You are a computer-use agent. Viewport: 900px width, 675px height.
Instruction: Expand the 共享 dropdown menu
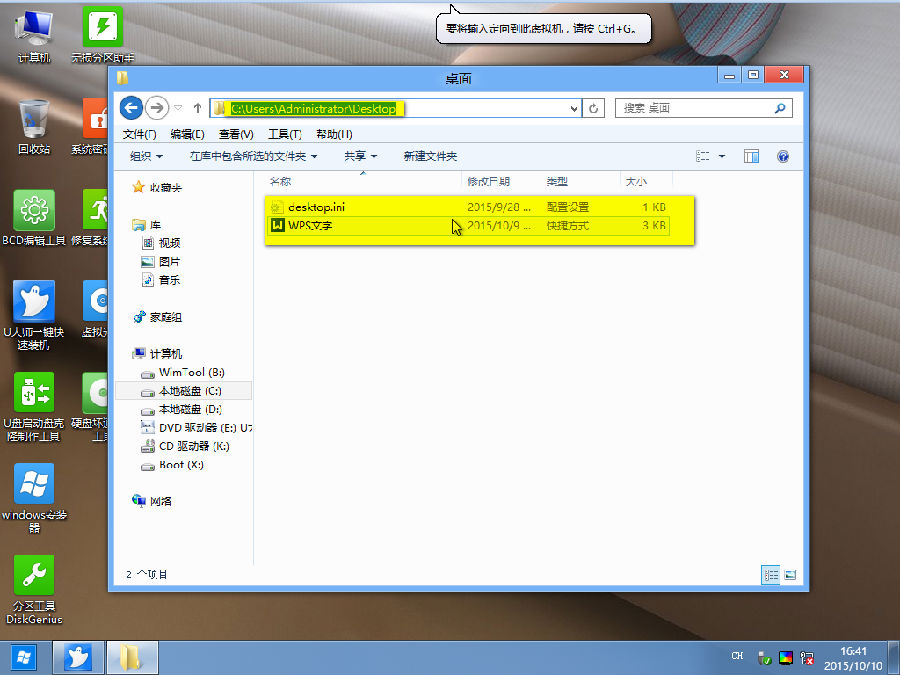360,156
